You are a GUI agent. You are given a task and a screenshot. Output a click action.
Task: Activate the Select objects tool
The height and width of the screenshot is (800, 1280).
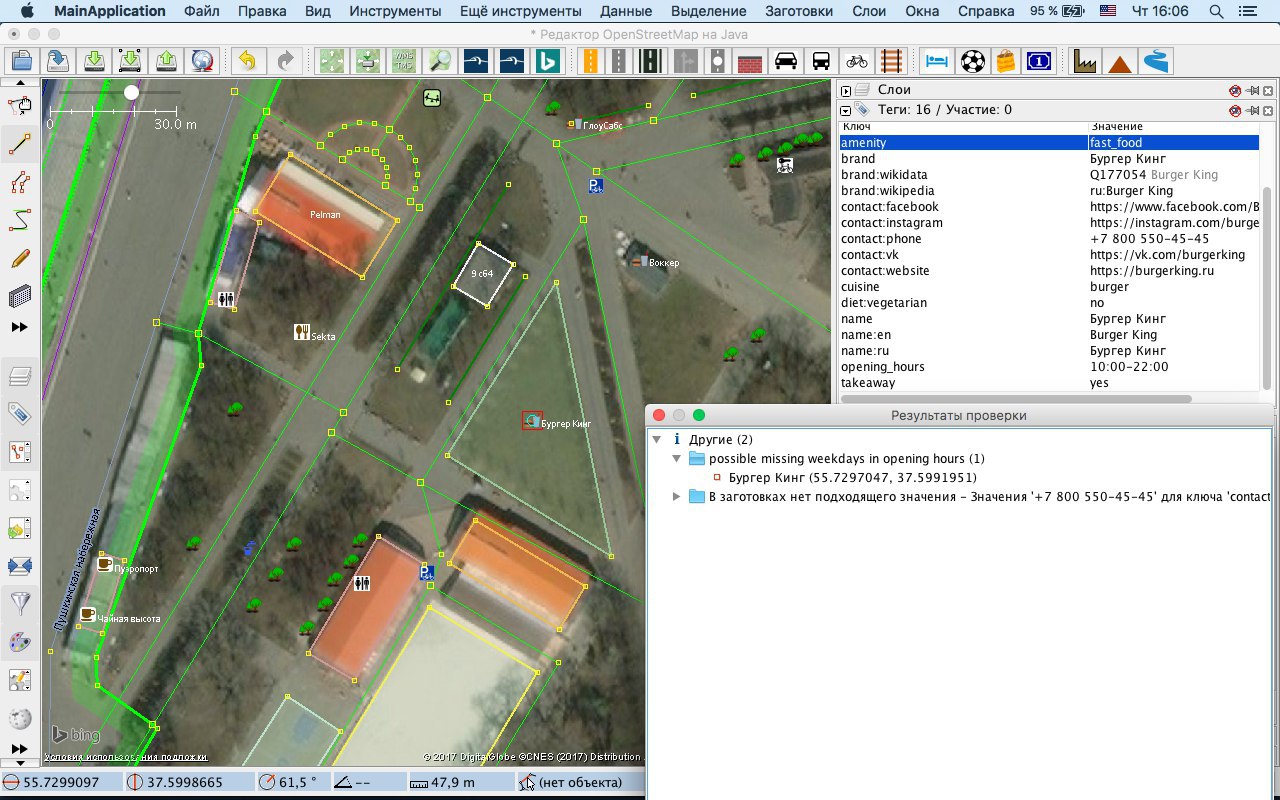point(20,106)
